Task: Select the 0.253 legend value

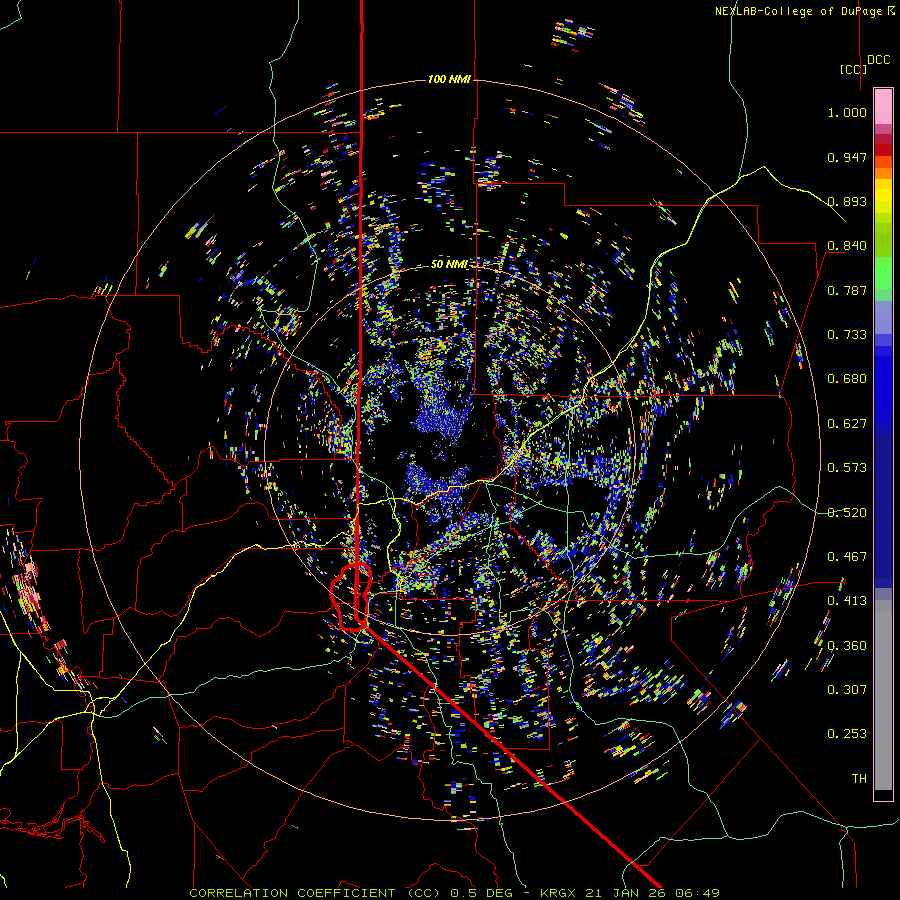Action: point(847,734)
